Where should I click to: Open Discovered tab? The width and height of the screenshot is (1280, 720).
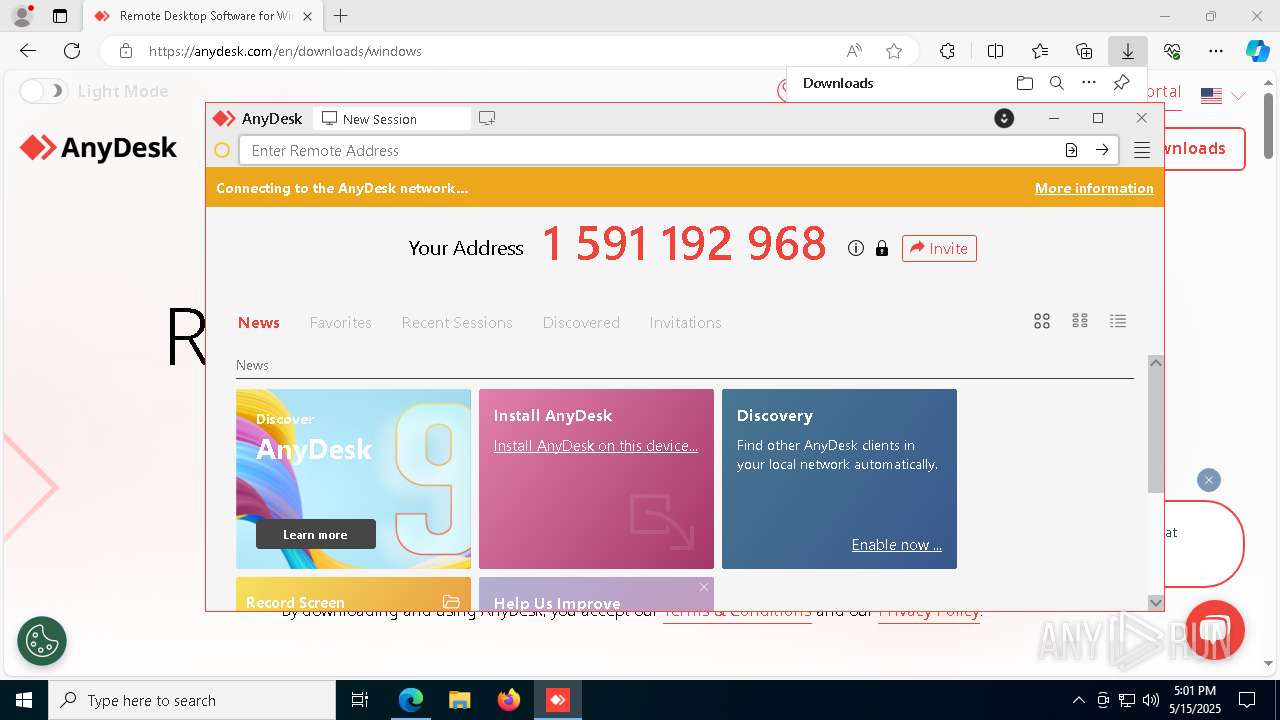[581, 322]
